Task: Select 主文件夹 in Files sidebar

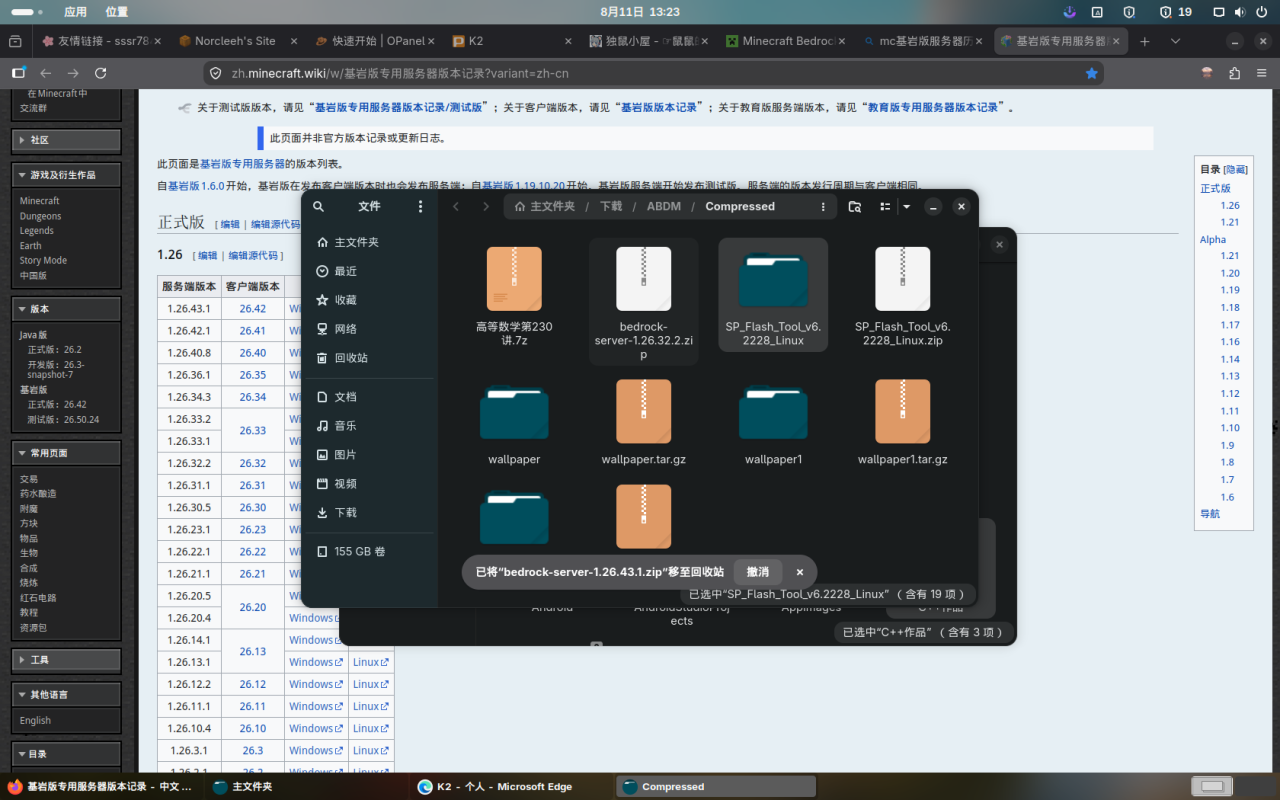Action: [x=370, y=242]
